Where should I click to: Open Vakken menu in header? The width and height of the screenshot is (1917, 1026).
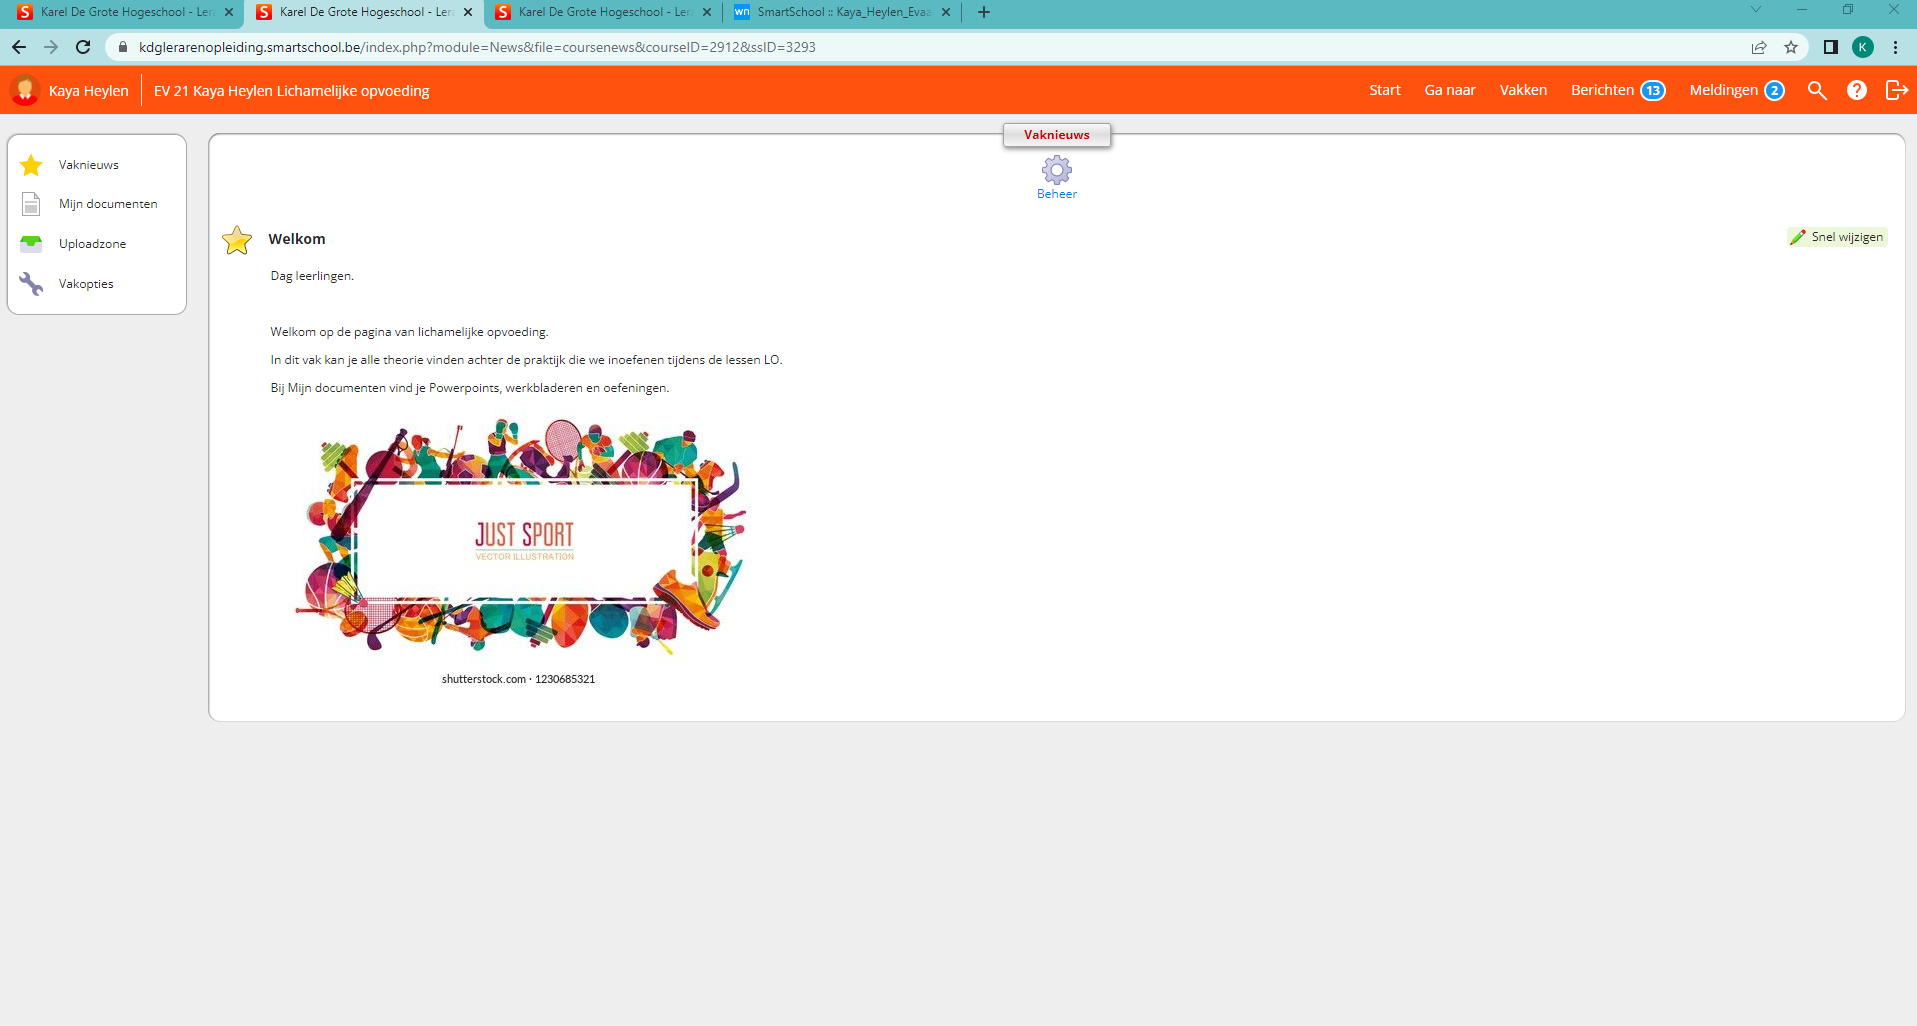click(1522, 91)
